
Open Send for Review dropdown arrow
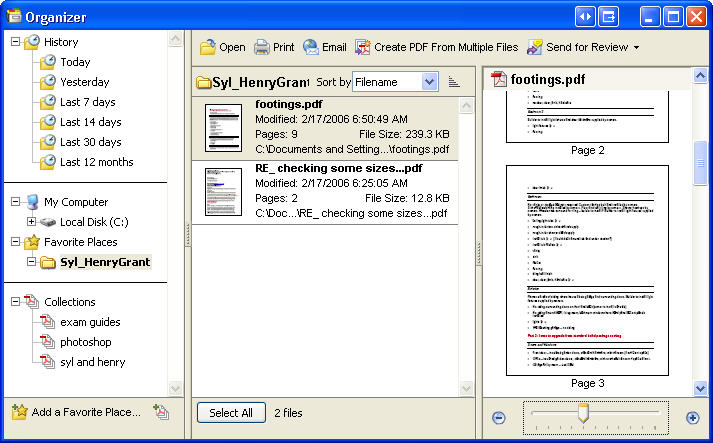636,47
